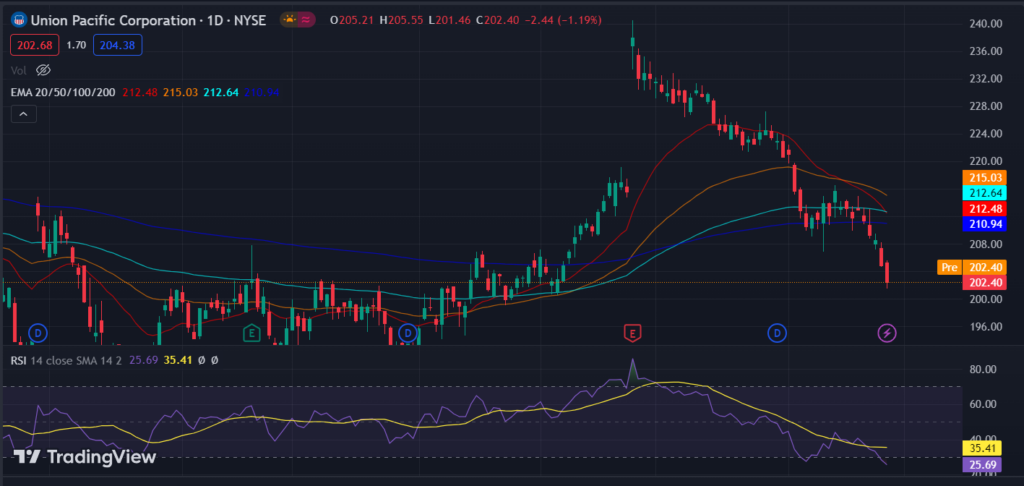Click 228.00 on the price axis
1024x486 pixels.
pos(987,106)
